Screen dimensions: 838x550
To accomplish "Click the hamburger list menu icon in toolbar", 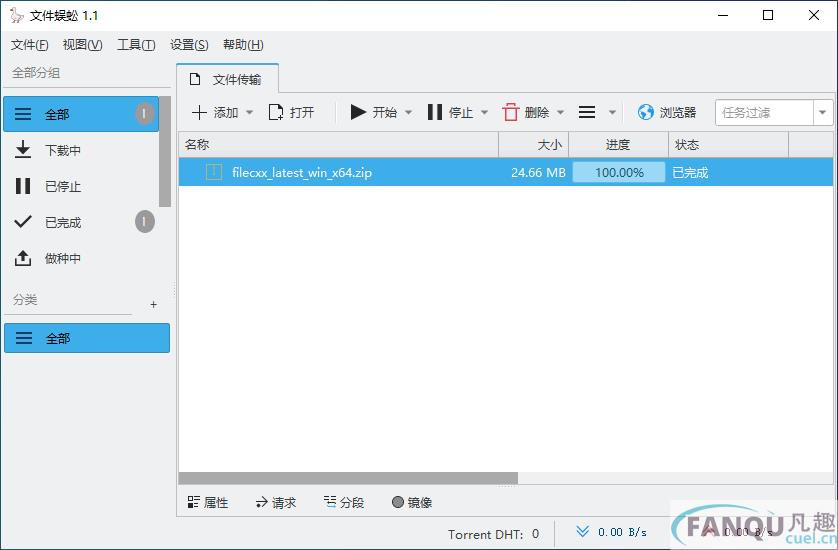I will click(x=588, y=113).
